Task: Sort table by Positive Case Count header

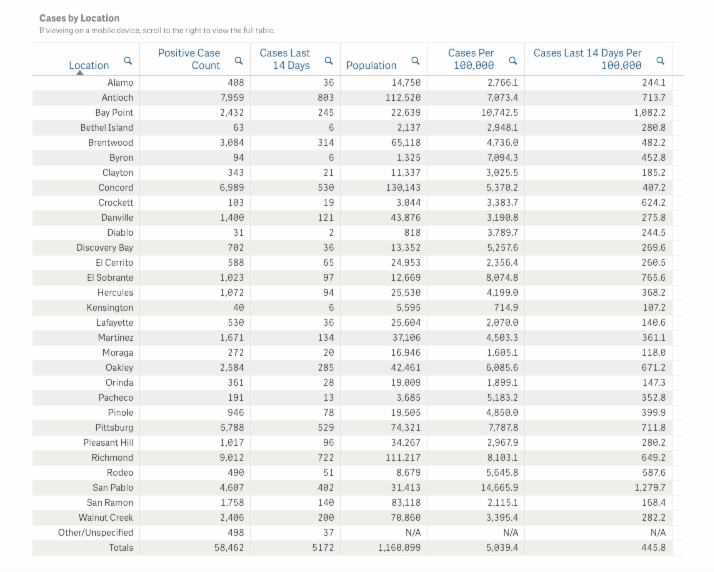Action: pyautogui.click(x=189, y=59)
